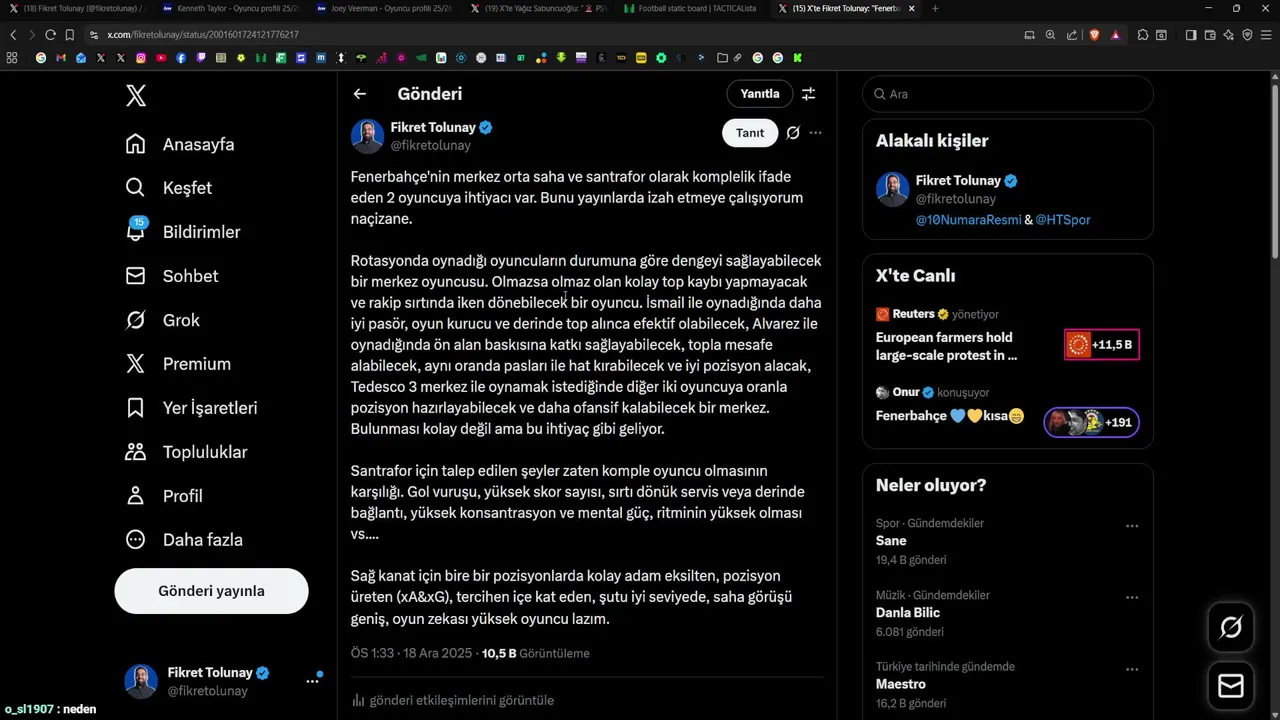This screenshot has height=720, width=1280.
Task: Click the browser back button
Action: point(13,34)
